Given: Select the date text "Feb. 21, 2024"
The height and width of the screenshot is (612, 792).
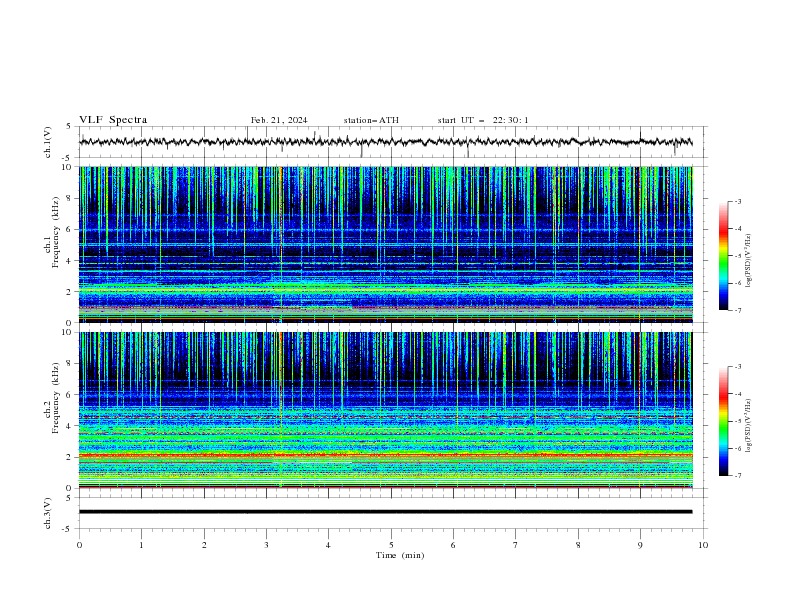Looking at the screenshot, I should 279,120.
